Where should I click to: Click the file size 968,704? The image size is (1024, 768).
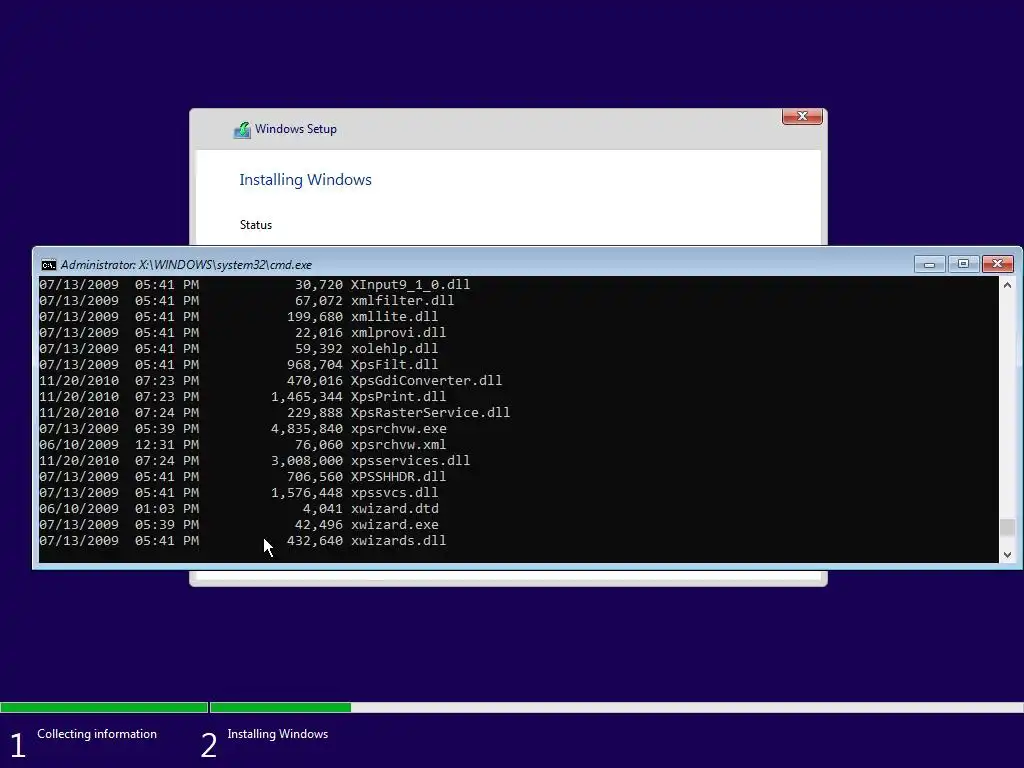coord(315,364)
